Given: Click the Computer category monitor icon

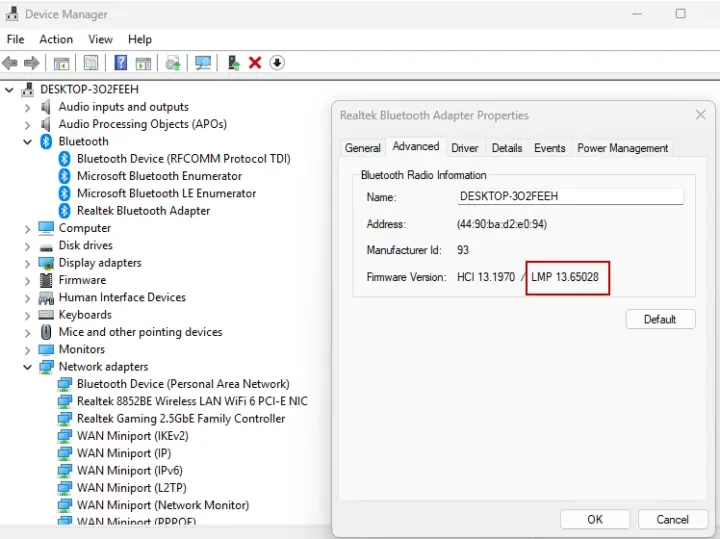Looking at the screenshot, I should coord(46,228).
